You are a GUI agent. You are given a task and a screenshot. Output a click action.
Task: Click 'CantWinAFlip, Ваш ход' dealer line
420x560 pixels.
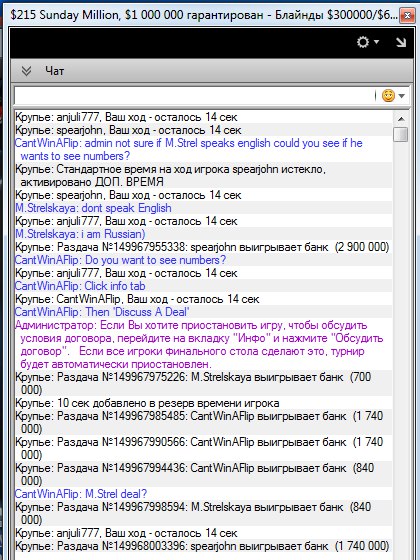pos(137,299)
